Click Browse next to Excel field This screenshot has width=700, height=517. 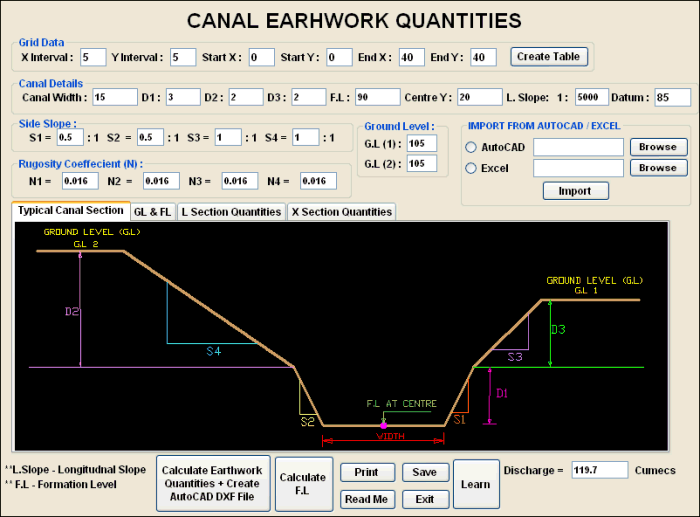tap(657, 168)
